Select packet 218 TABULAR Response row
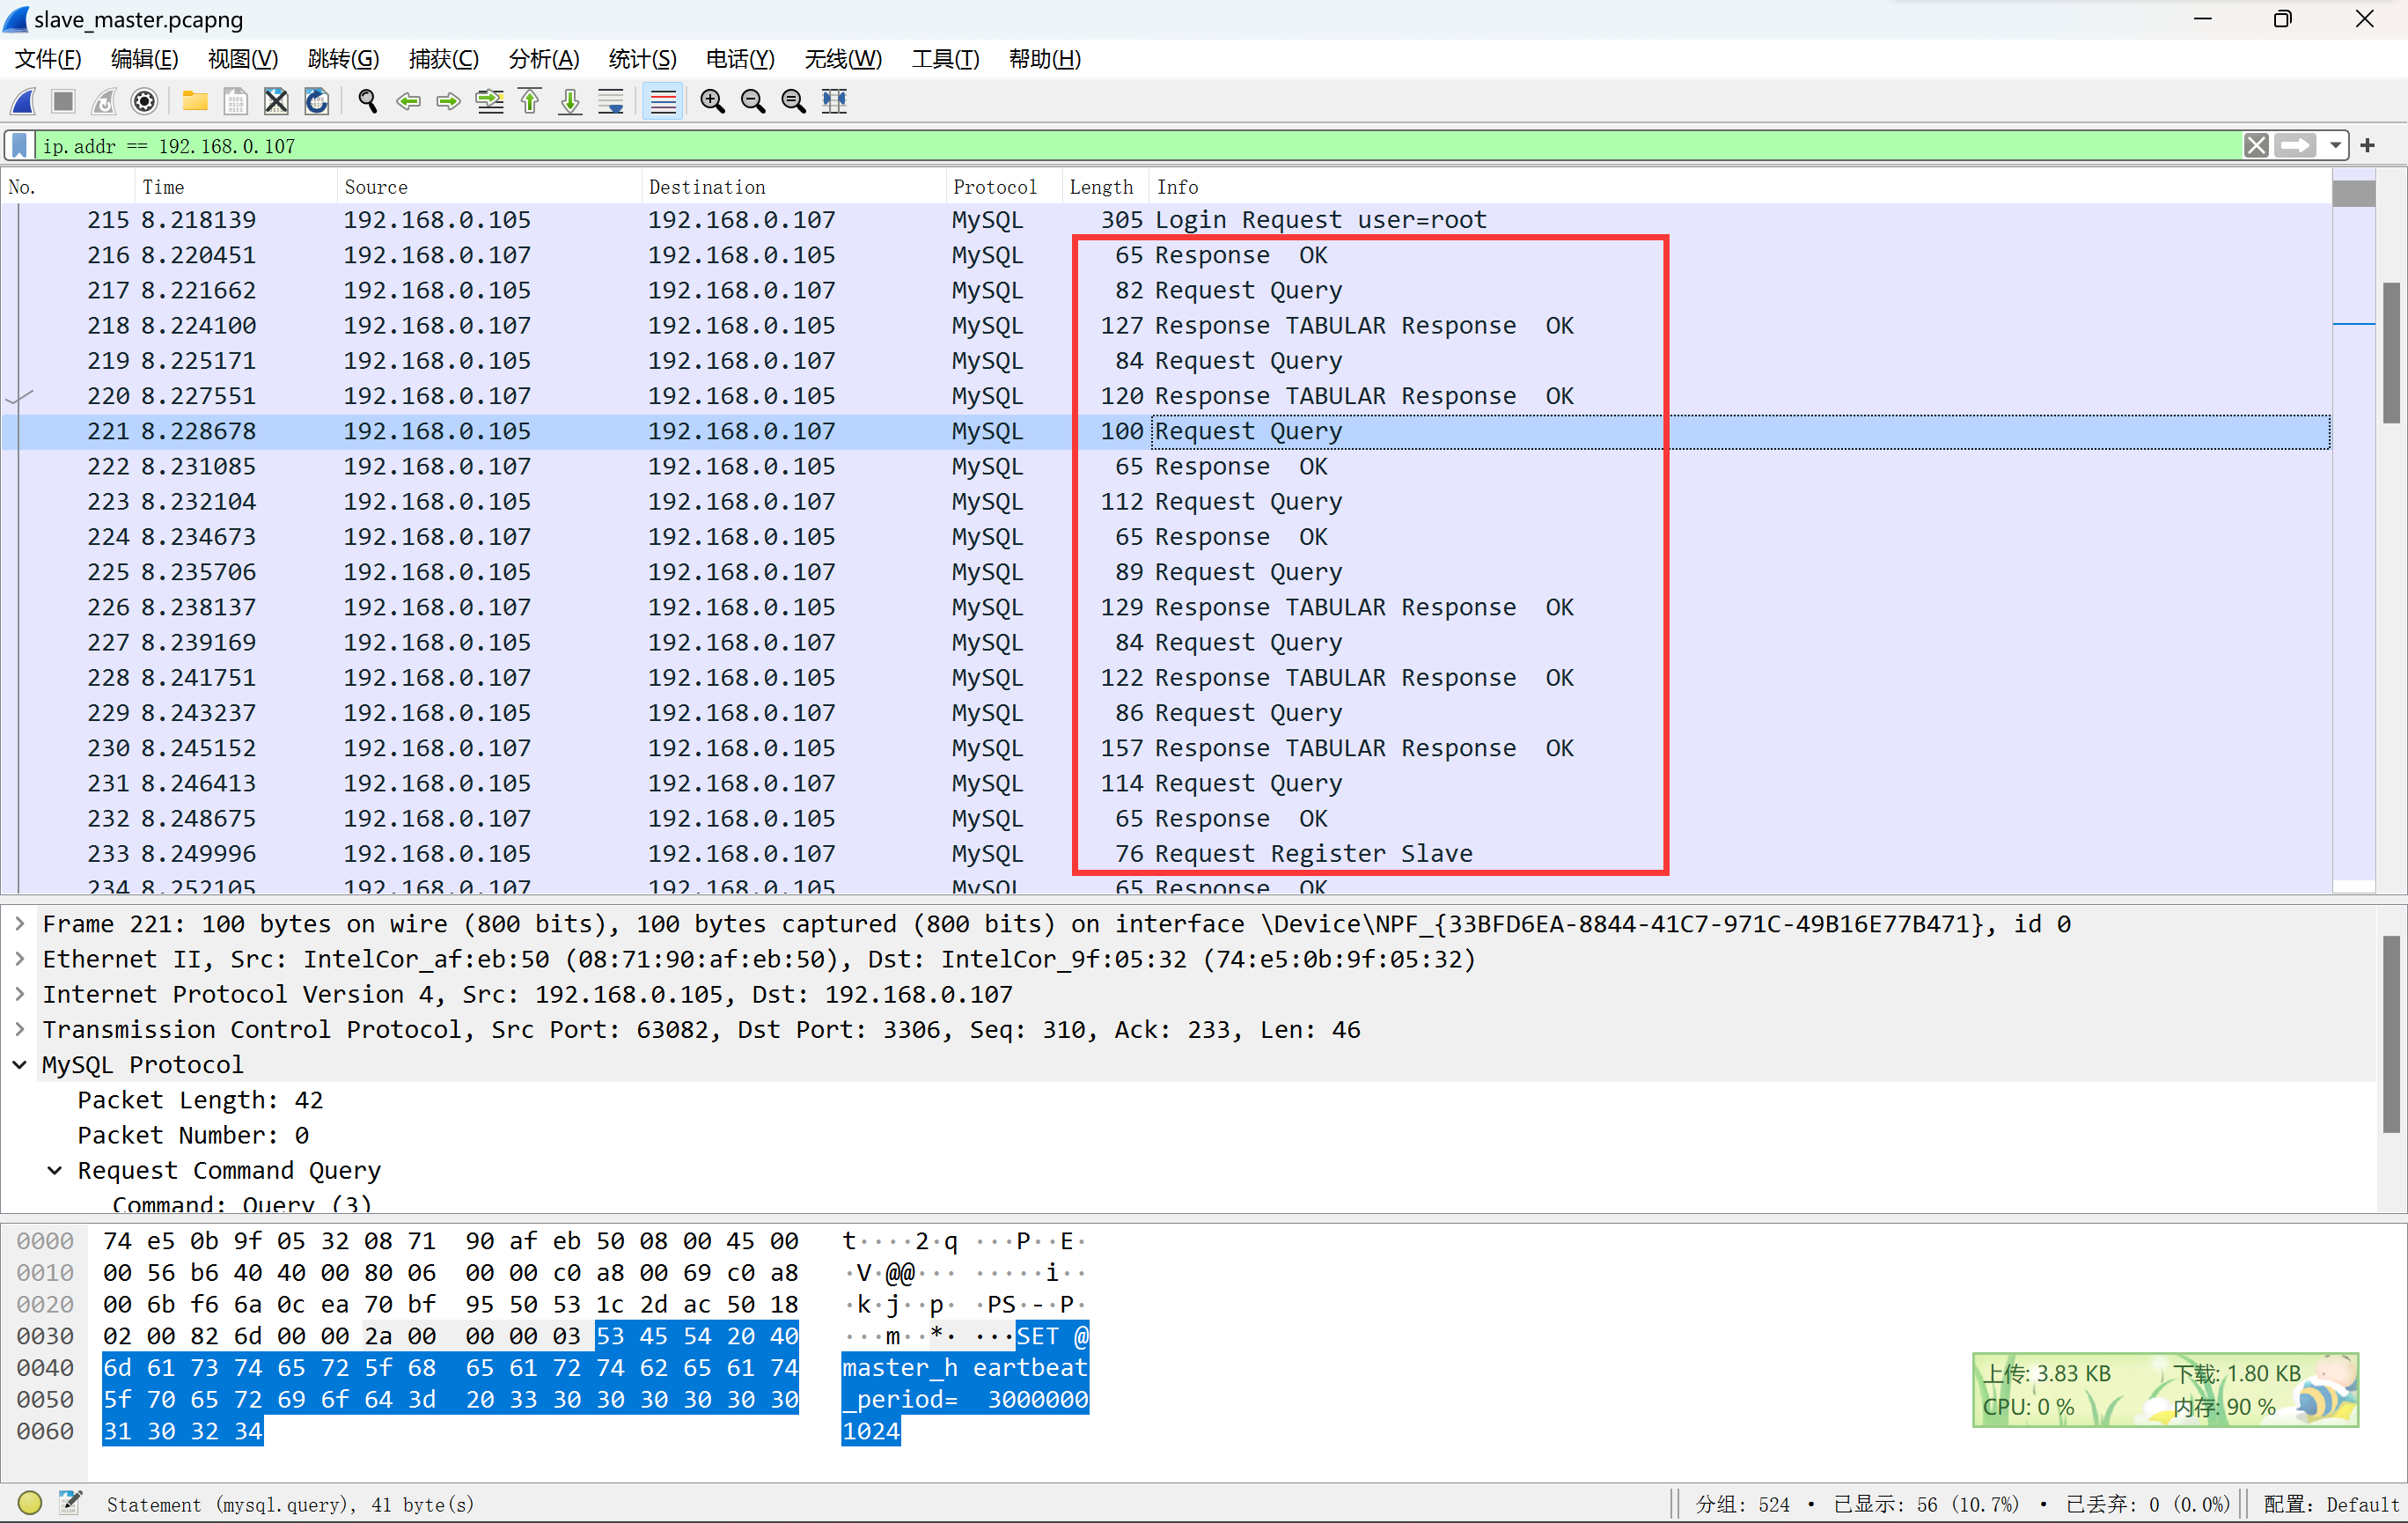The width and height of the screenshot is (2408, 1523). point(1166,326)
